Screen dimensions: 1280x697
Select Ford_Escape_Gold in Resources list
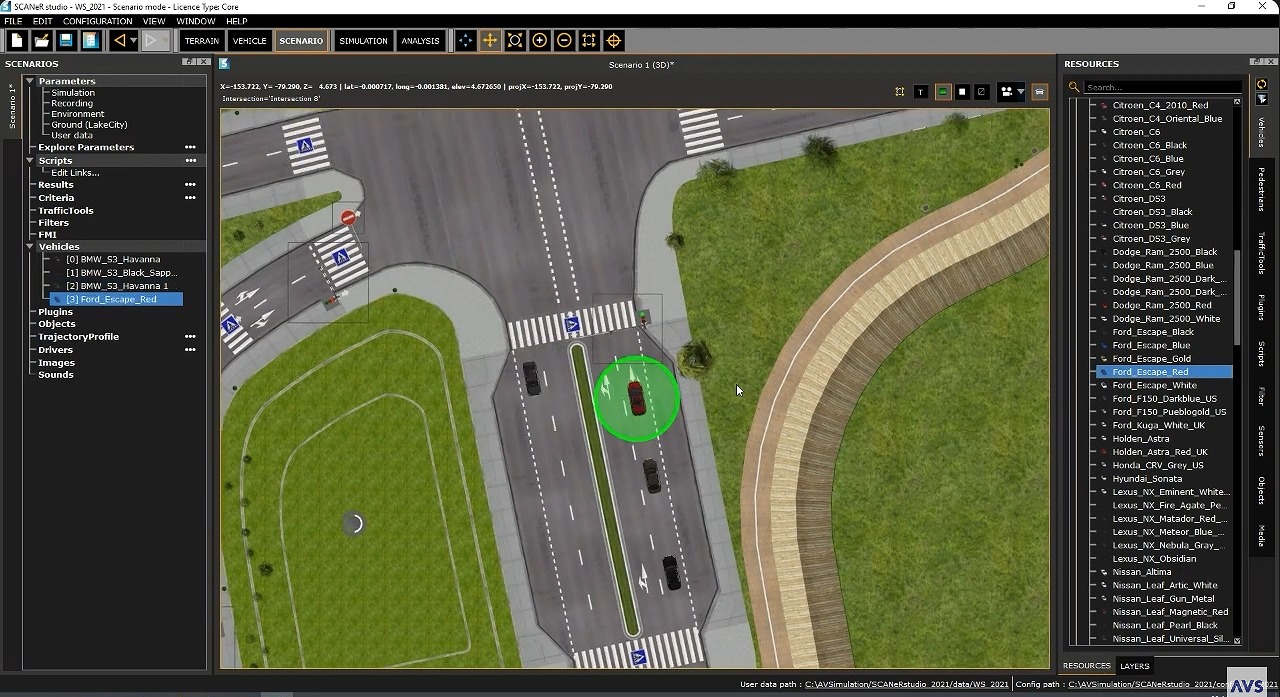point(1151,359)
